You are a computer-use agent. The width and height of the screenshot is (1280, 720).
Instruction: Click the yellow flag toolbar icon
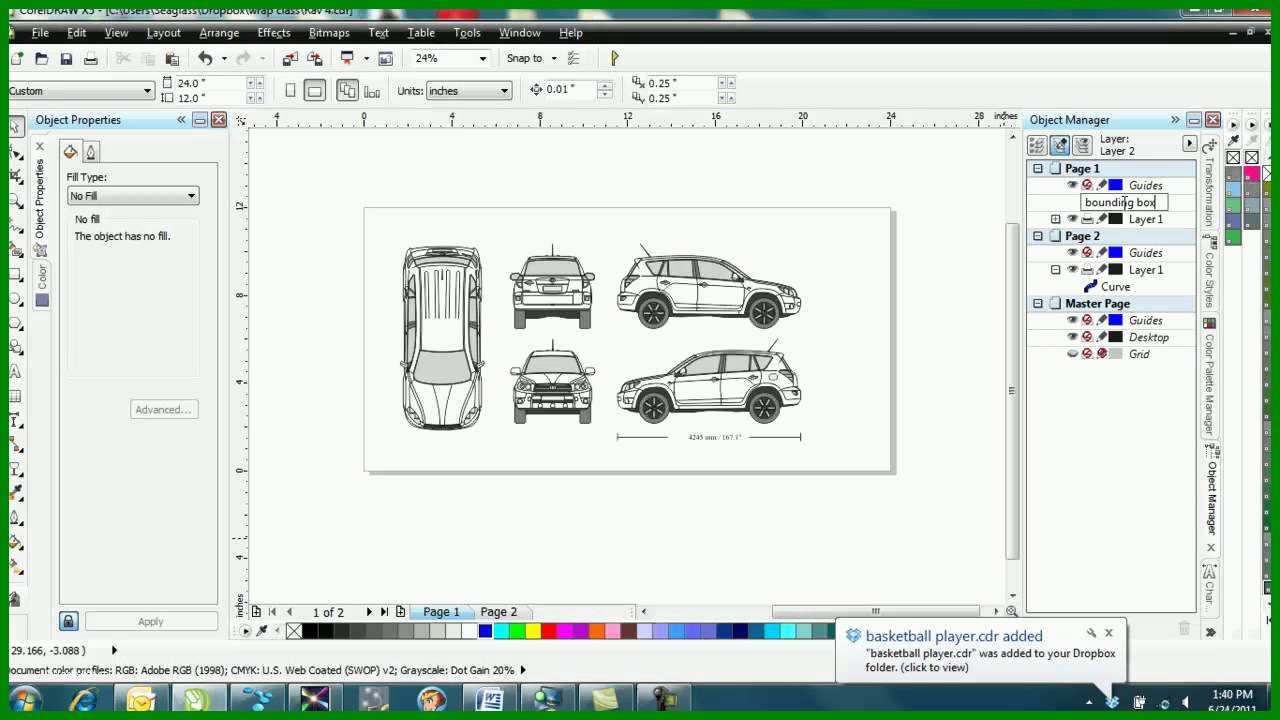point(614,59)
